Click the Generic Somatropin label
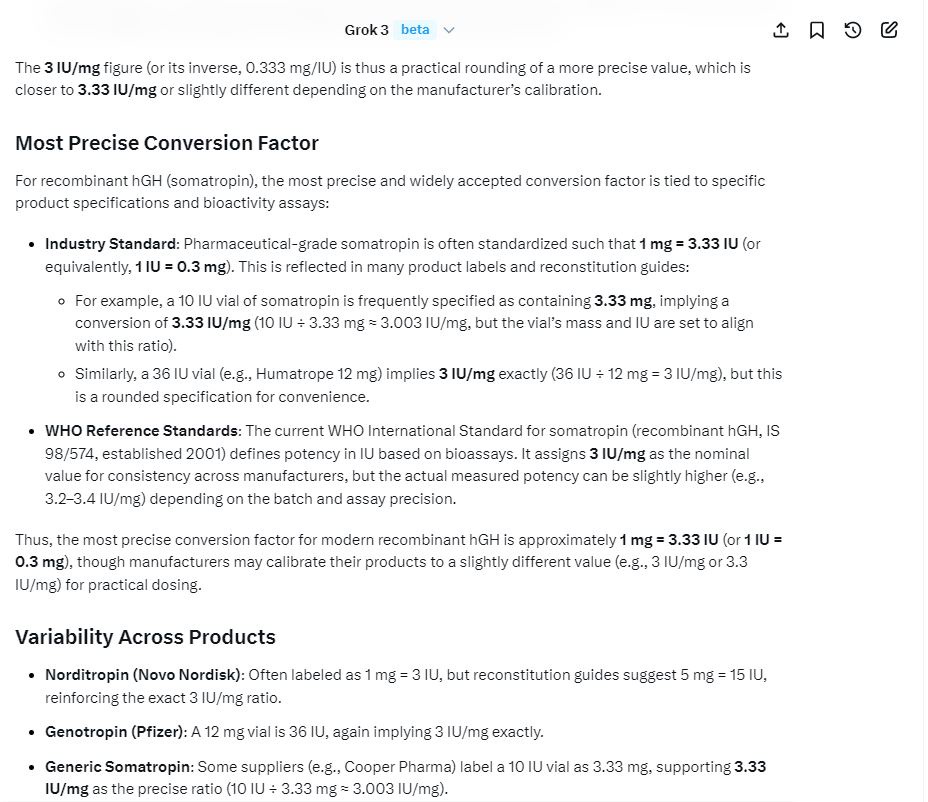This screenshot has height=802, width=928. tap(119, 767)
